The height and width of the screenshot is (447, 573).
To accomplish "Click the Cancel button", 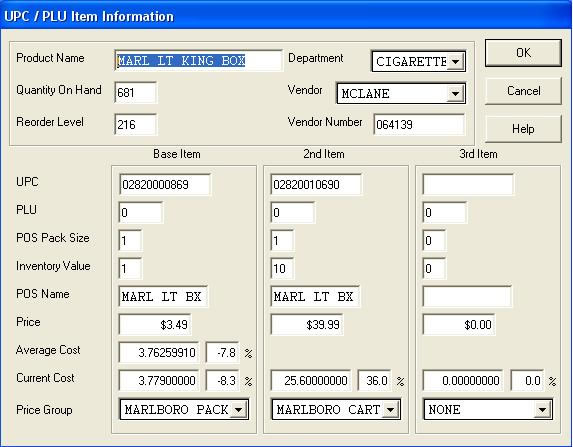I will pos(523,91).
